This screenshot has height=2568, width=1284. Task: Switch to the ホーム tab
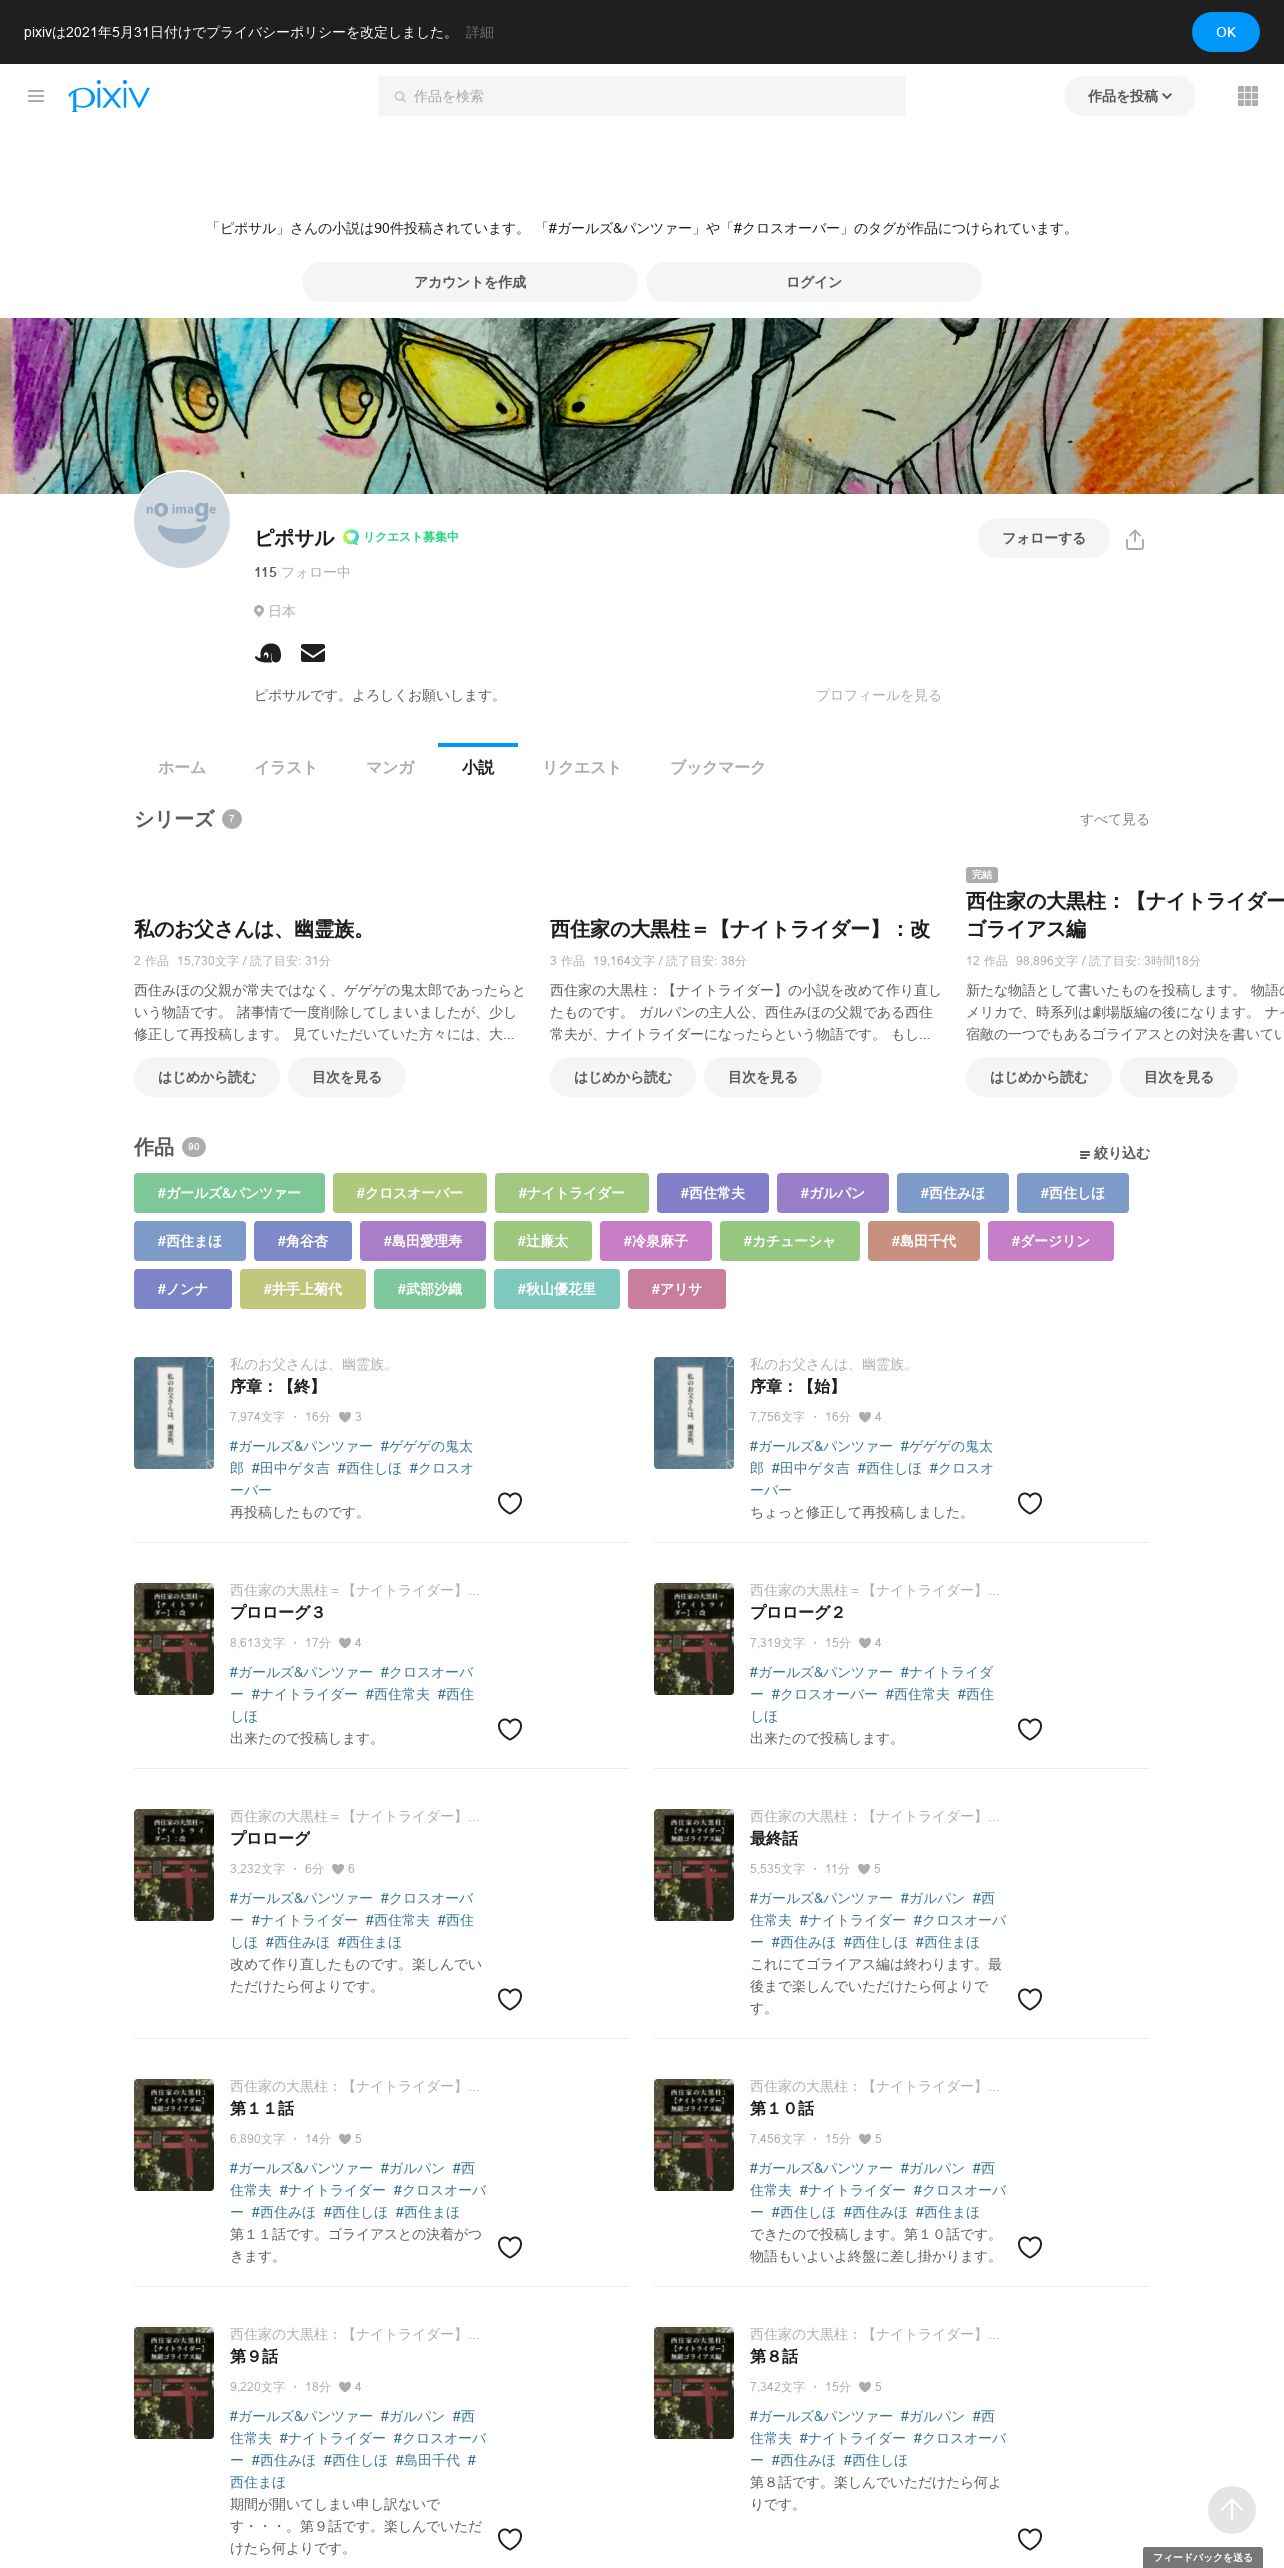point(182,767)
